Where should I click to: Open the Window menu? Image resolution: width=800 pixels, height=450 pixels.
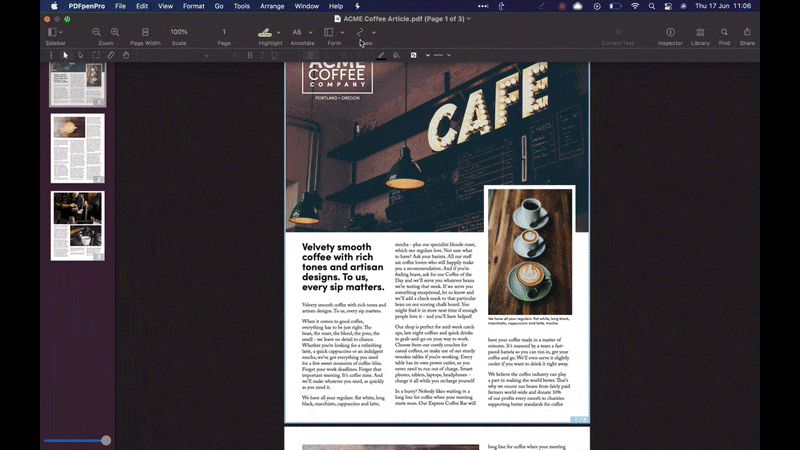pyautogui.click(x=307, y=6)
